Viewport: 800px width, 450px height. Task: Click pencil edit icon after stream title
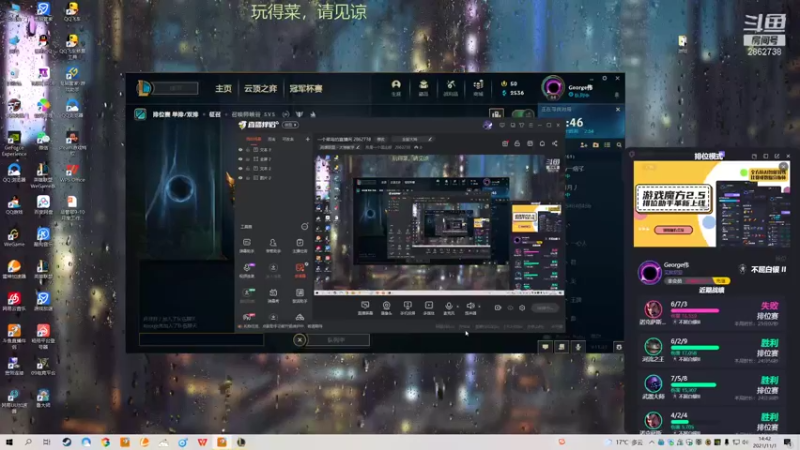pos(430,139)
